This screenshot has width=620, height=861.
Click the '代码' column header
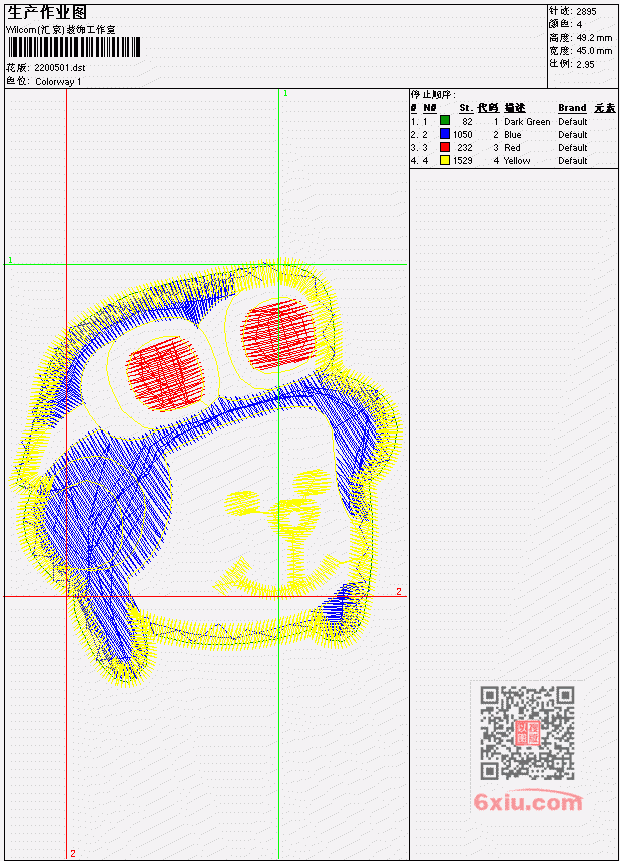pos(488,108)
